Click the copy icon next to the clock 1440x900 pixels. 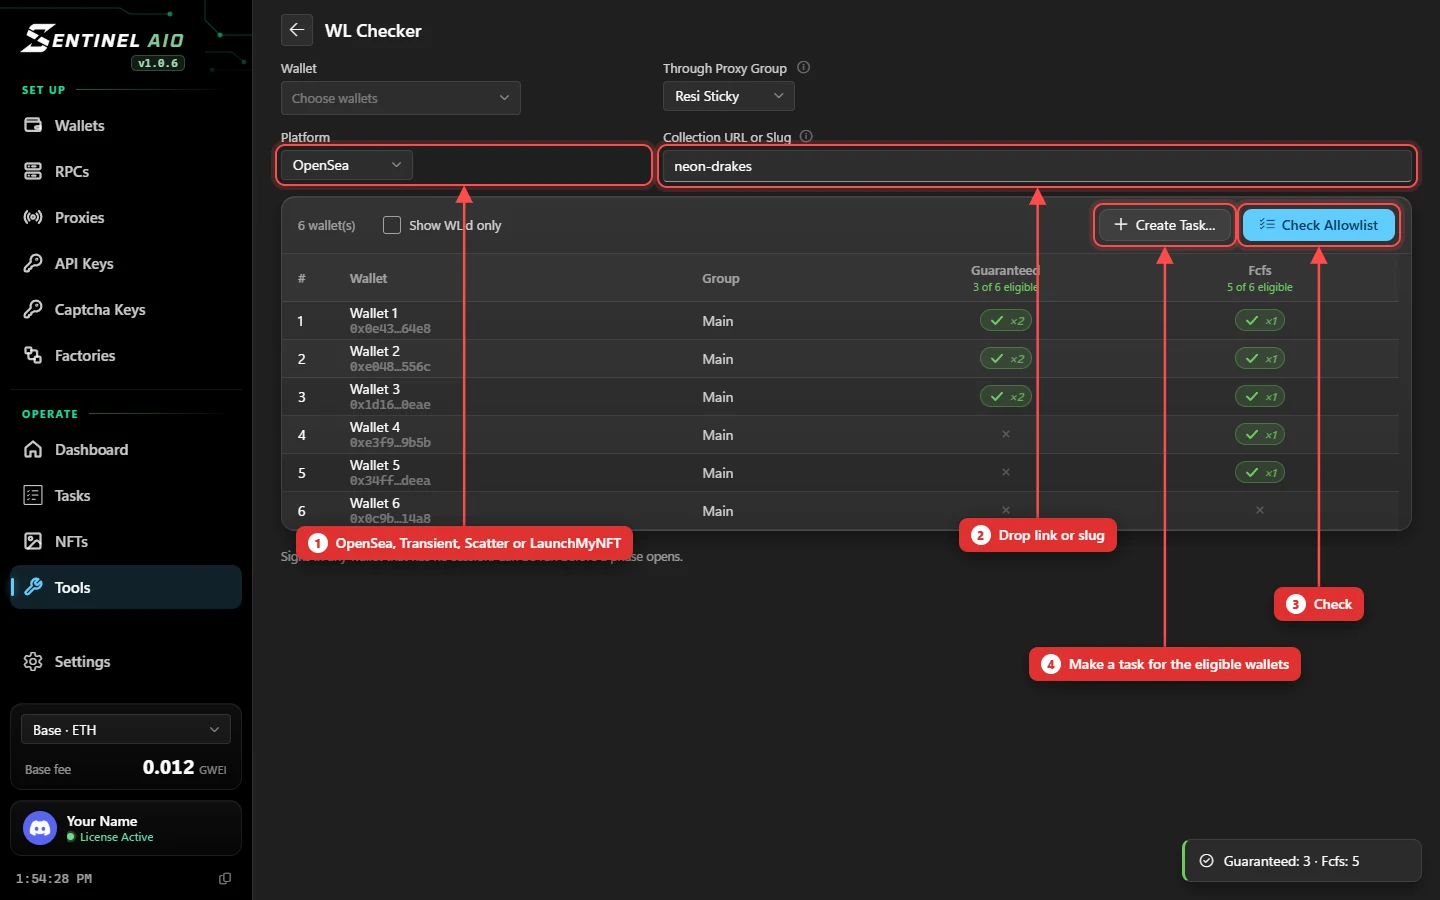click(225, 878)
